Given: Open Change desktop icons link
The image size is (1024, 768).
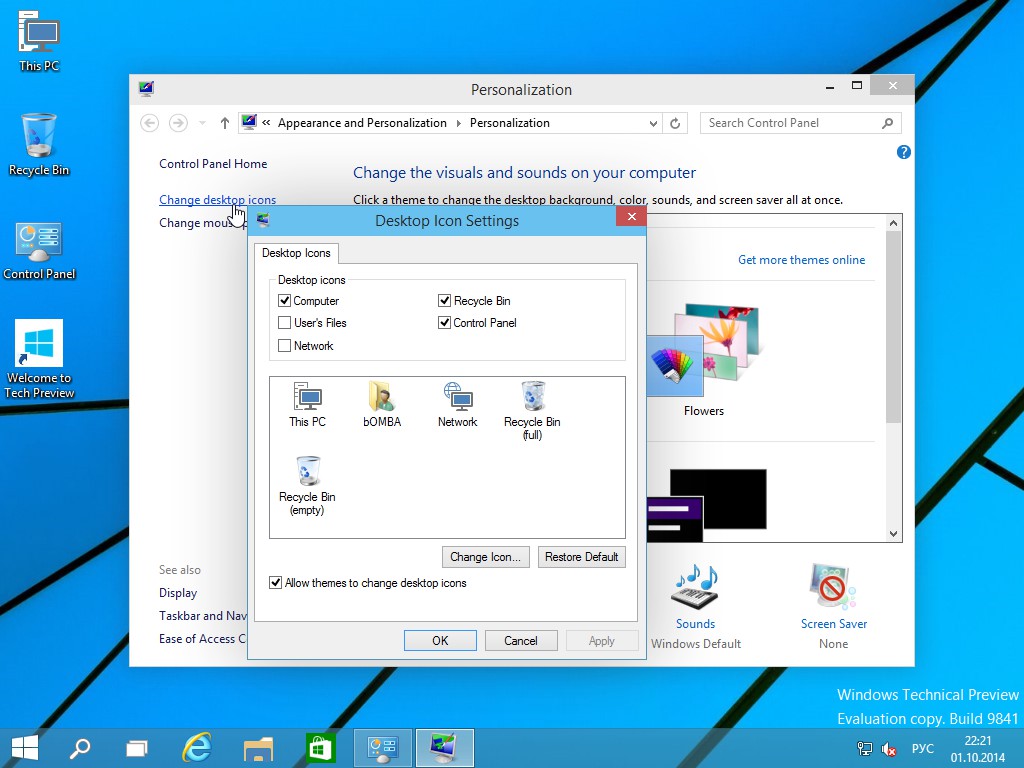Looking at the screenshot, I should coord(217,200).
